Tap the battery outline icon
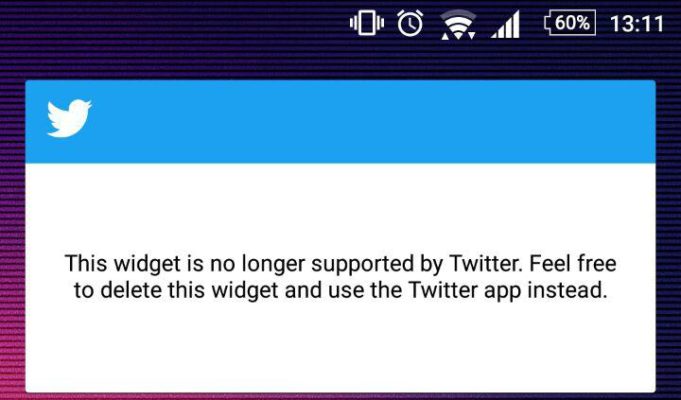Image resolution: width=681 pixels, height=400 pixels. coord(570,23)
